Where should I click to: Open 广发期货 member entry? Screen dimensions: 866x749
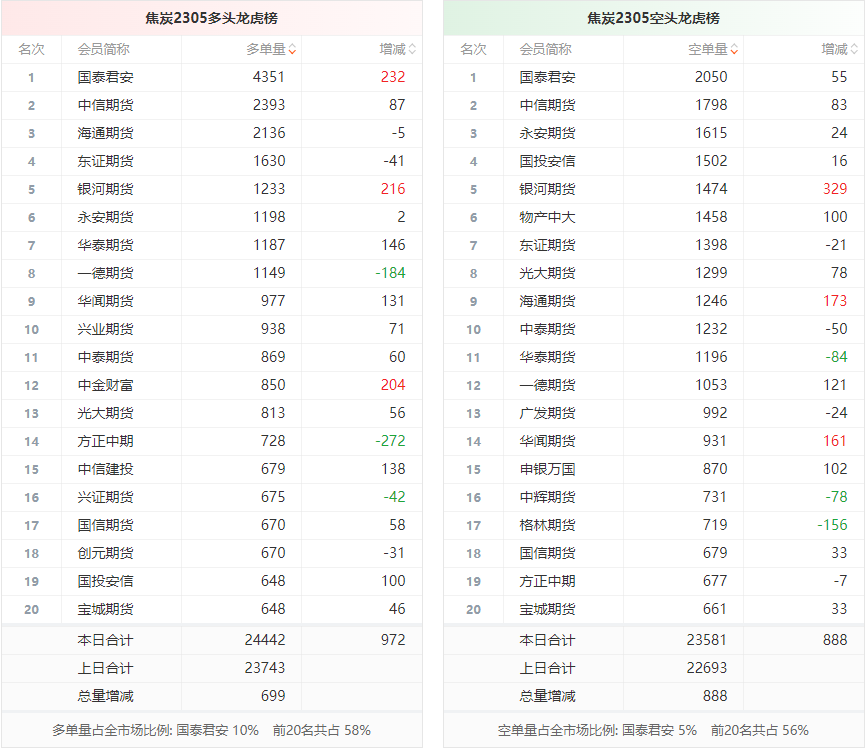click(x=547, y=413)
